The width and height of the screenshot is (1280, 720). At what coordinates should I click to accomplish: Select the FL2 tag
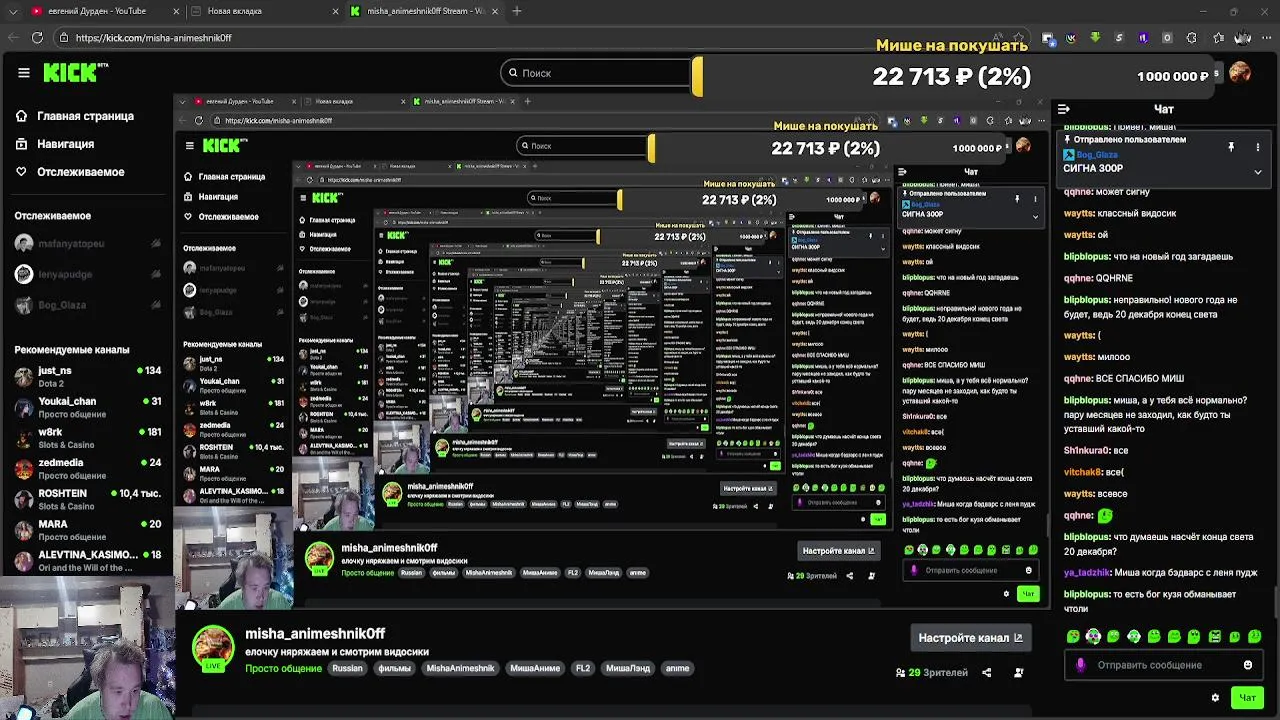pos(583,669)
